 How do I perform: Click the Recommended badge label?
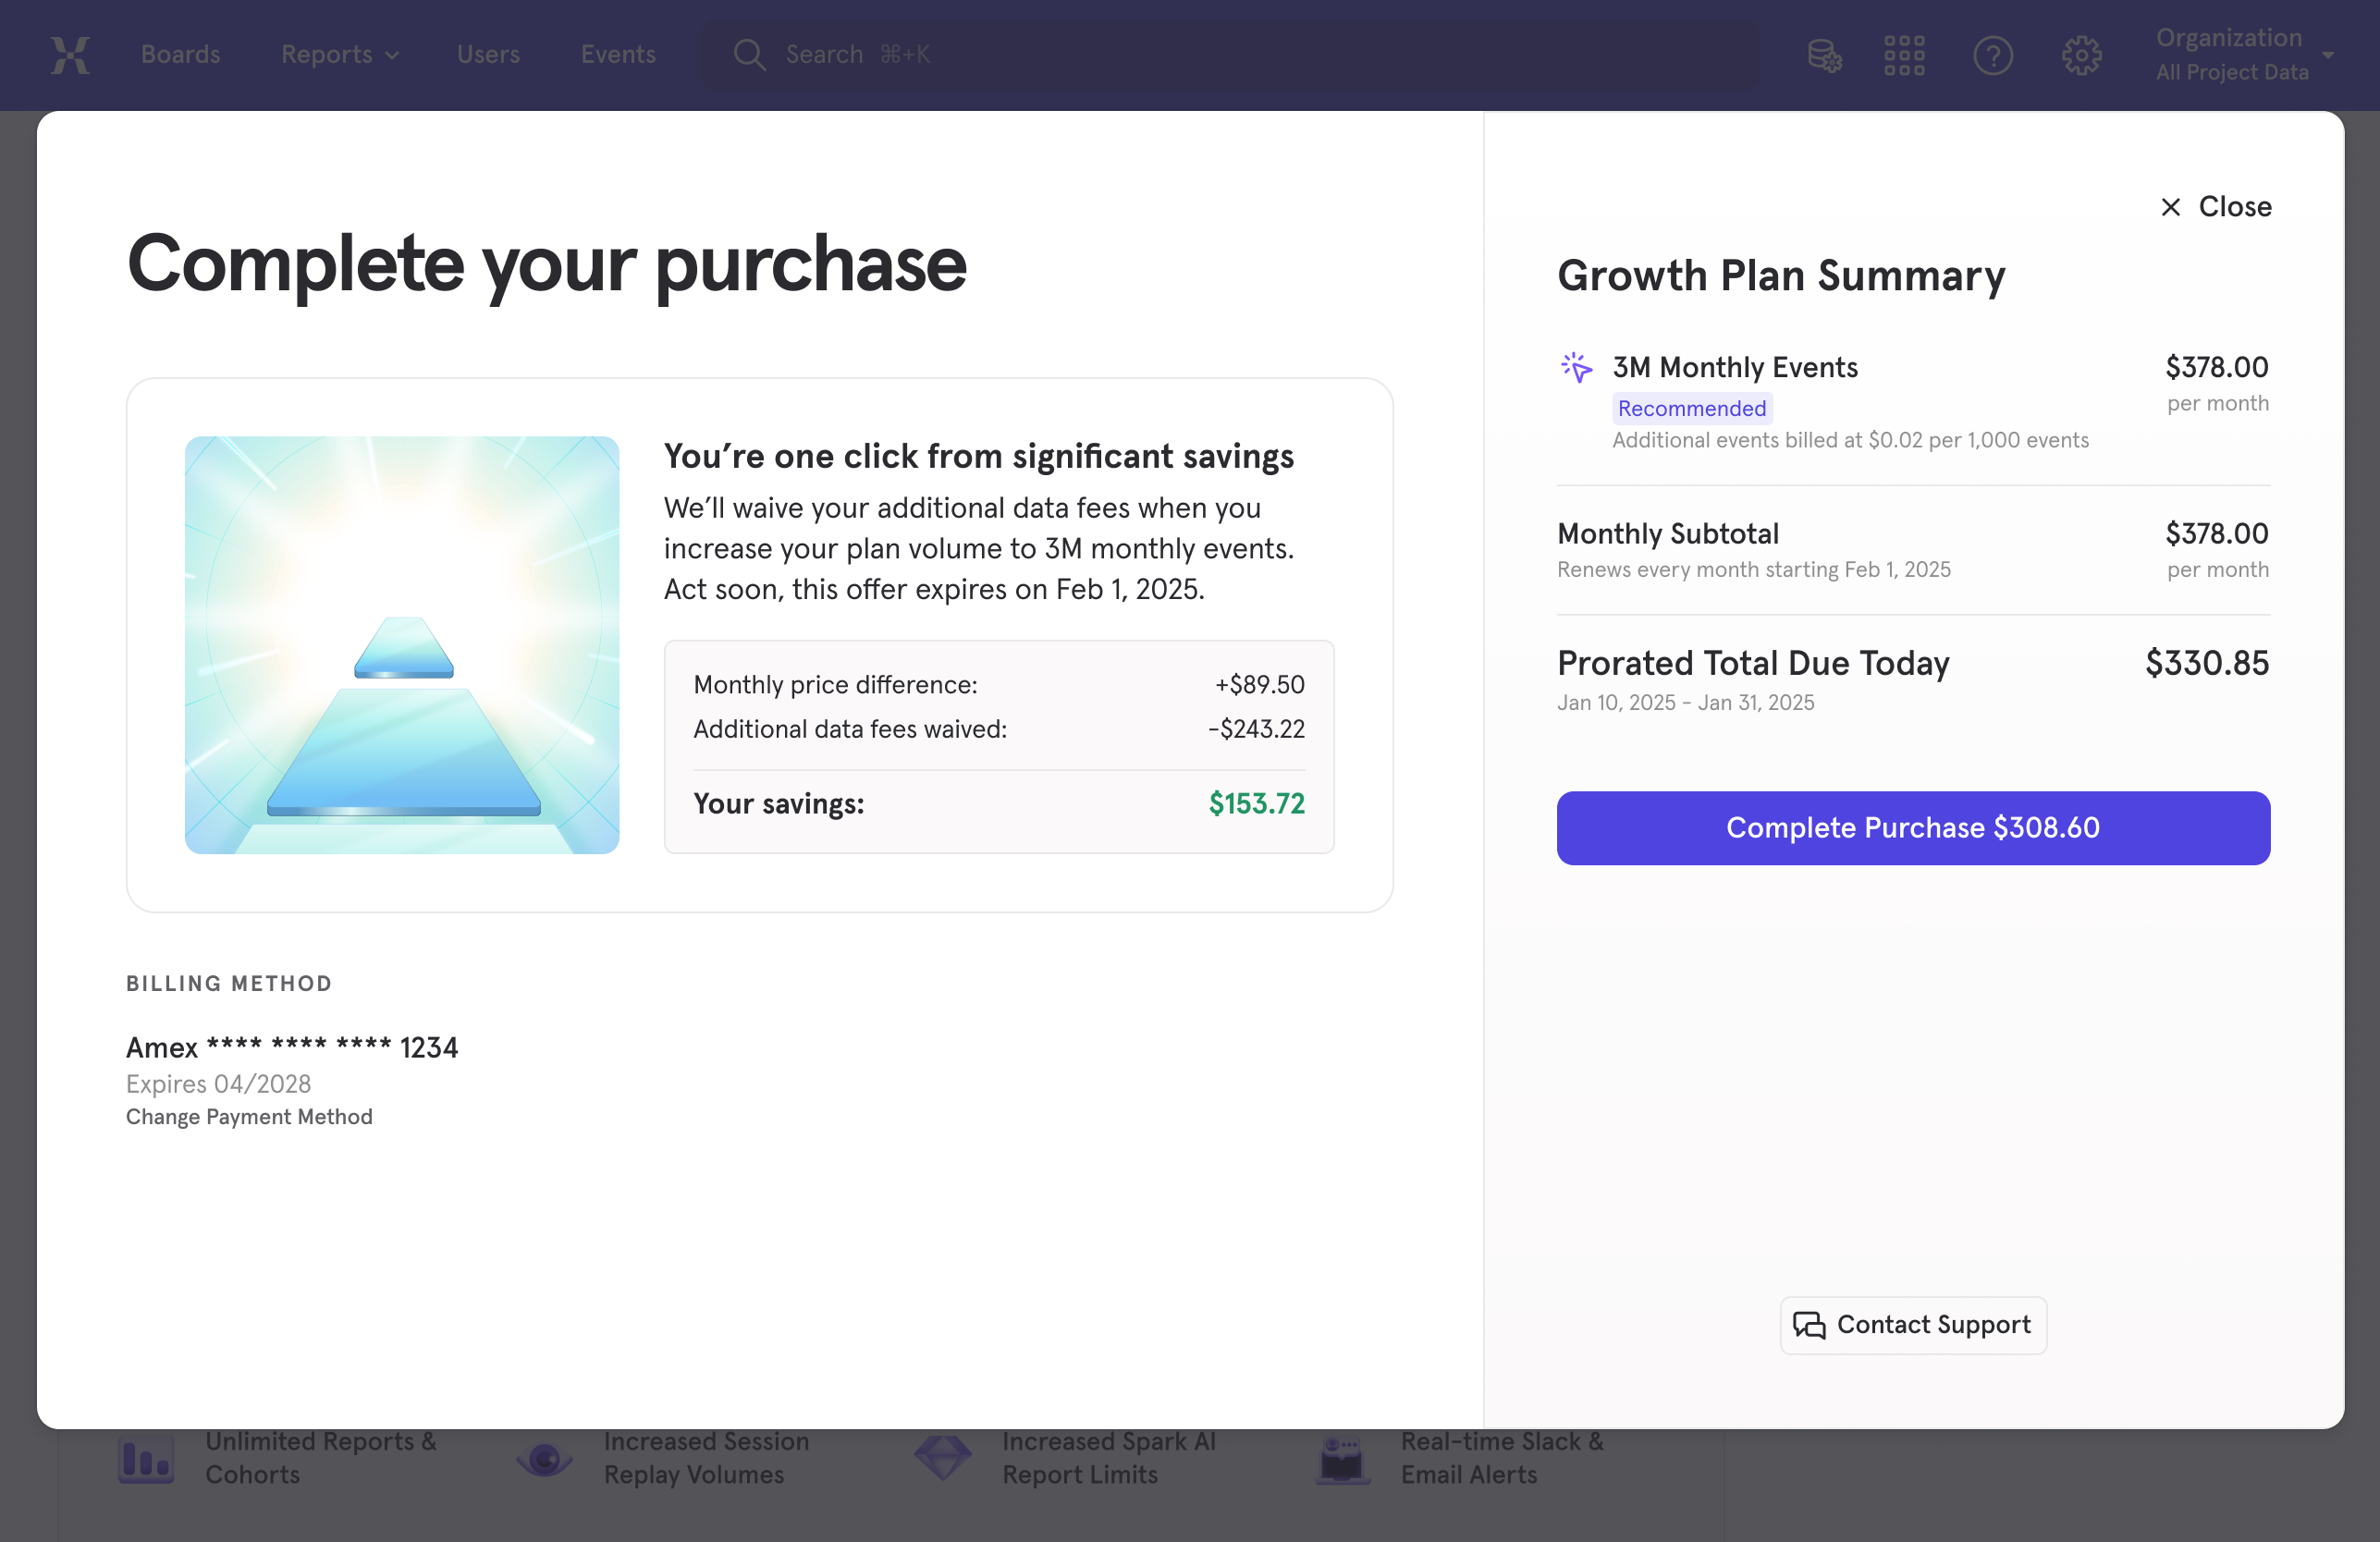[x=1691, y=408]
